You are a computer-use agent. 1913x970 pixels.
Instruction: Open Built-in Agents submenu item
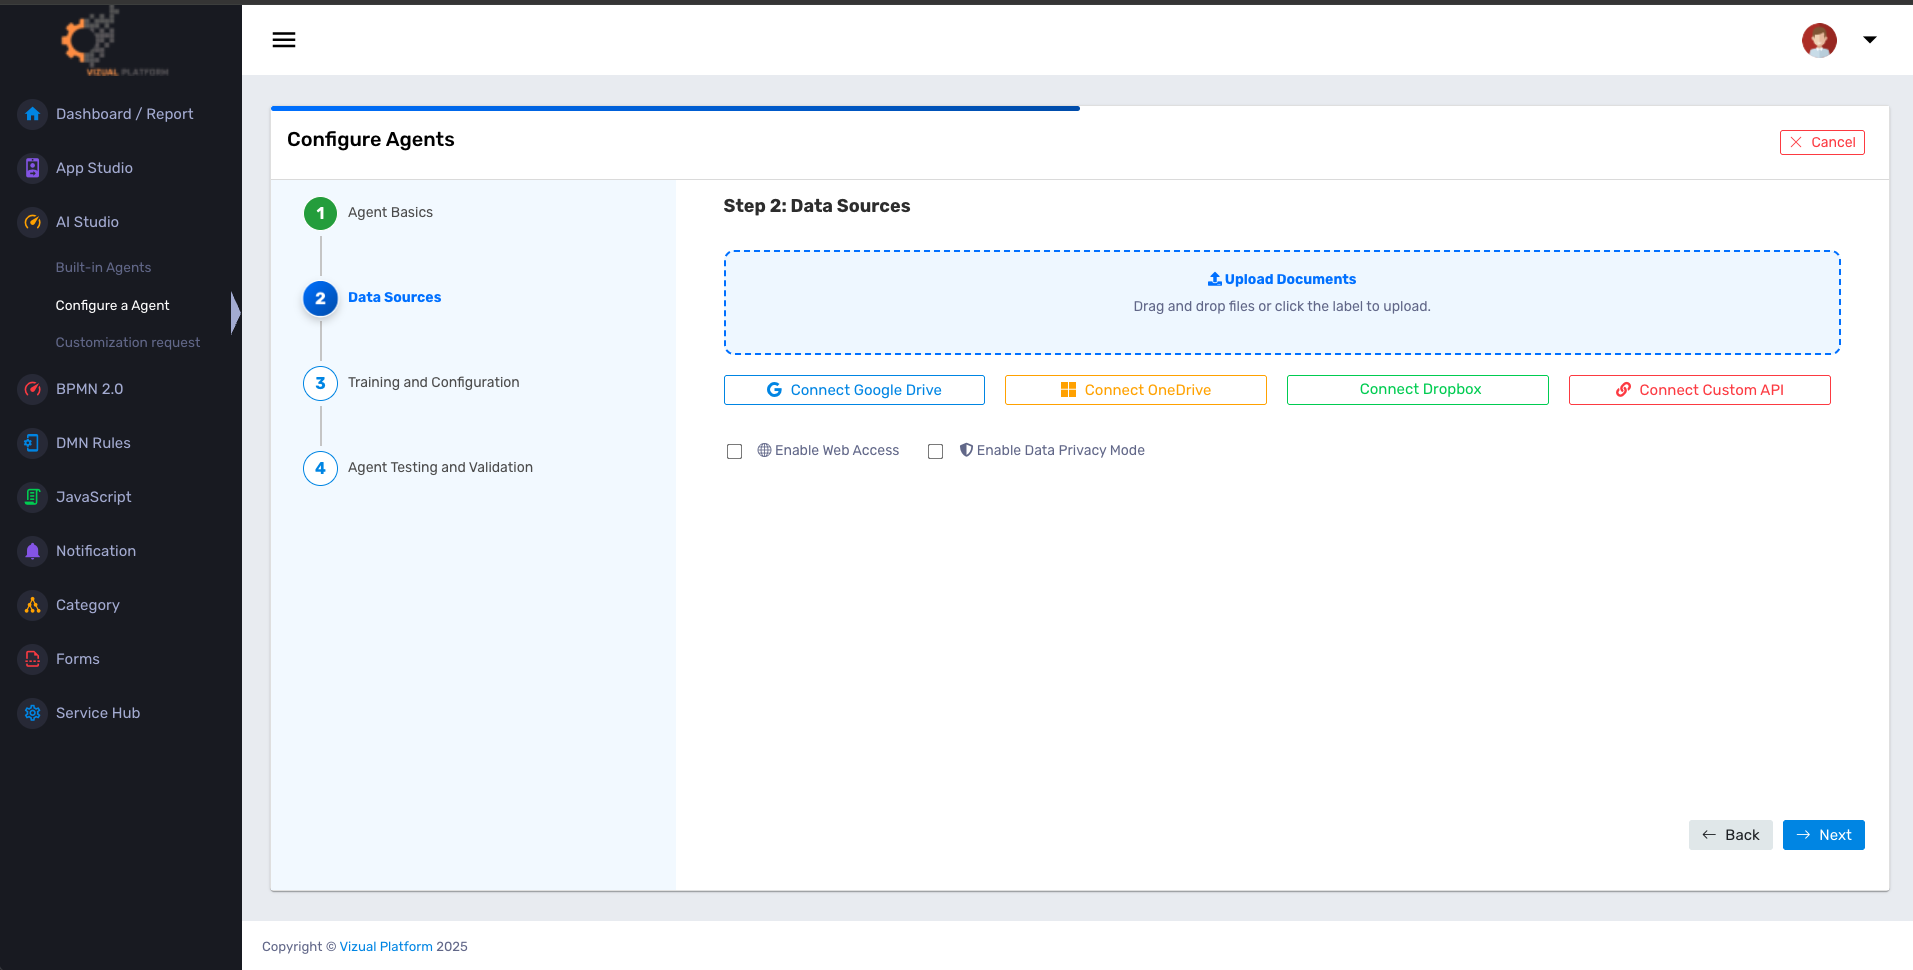point(103,267)
